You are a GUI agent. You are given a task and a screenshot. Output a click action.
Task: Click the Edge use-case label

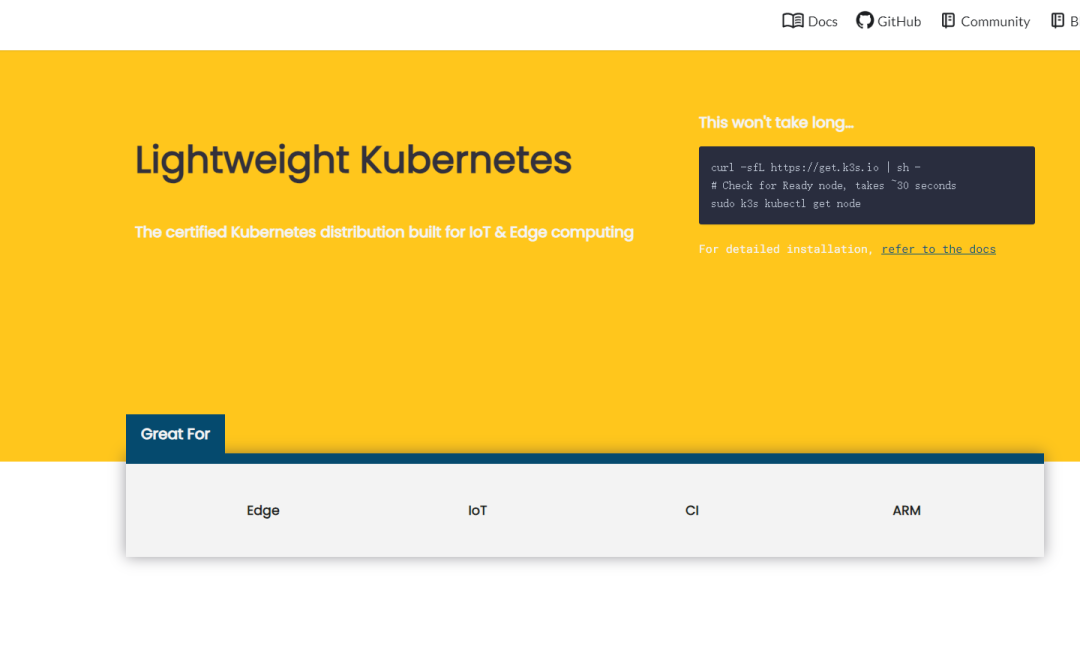(263, 511)
